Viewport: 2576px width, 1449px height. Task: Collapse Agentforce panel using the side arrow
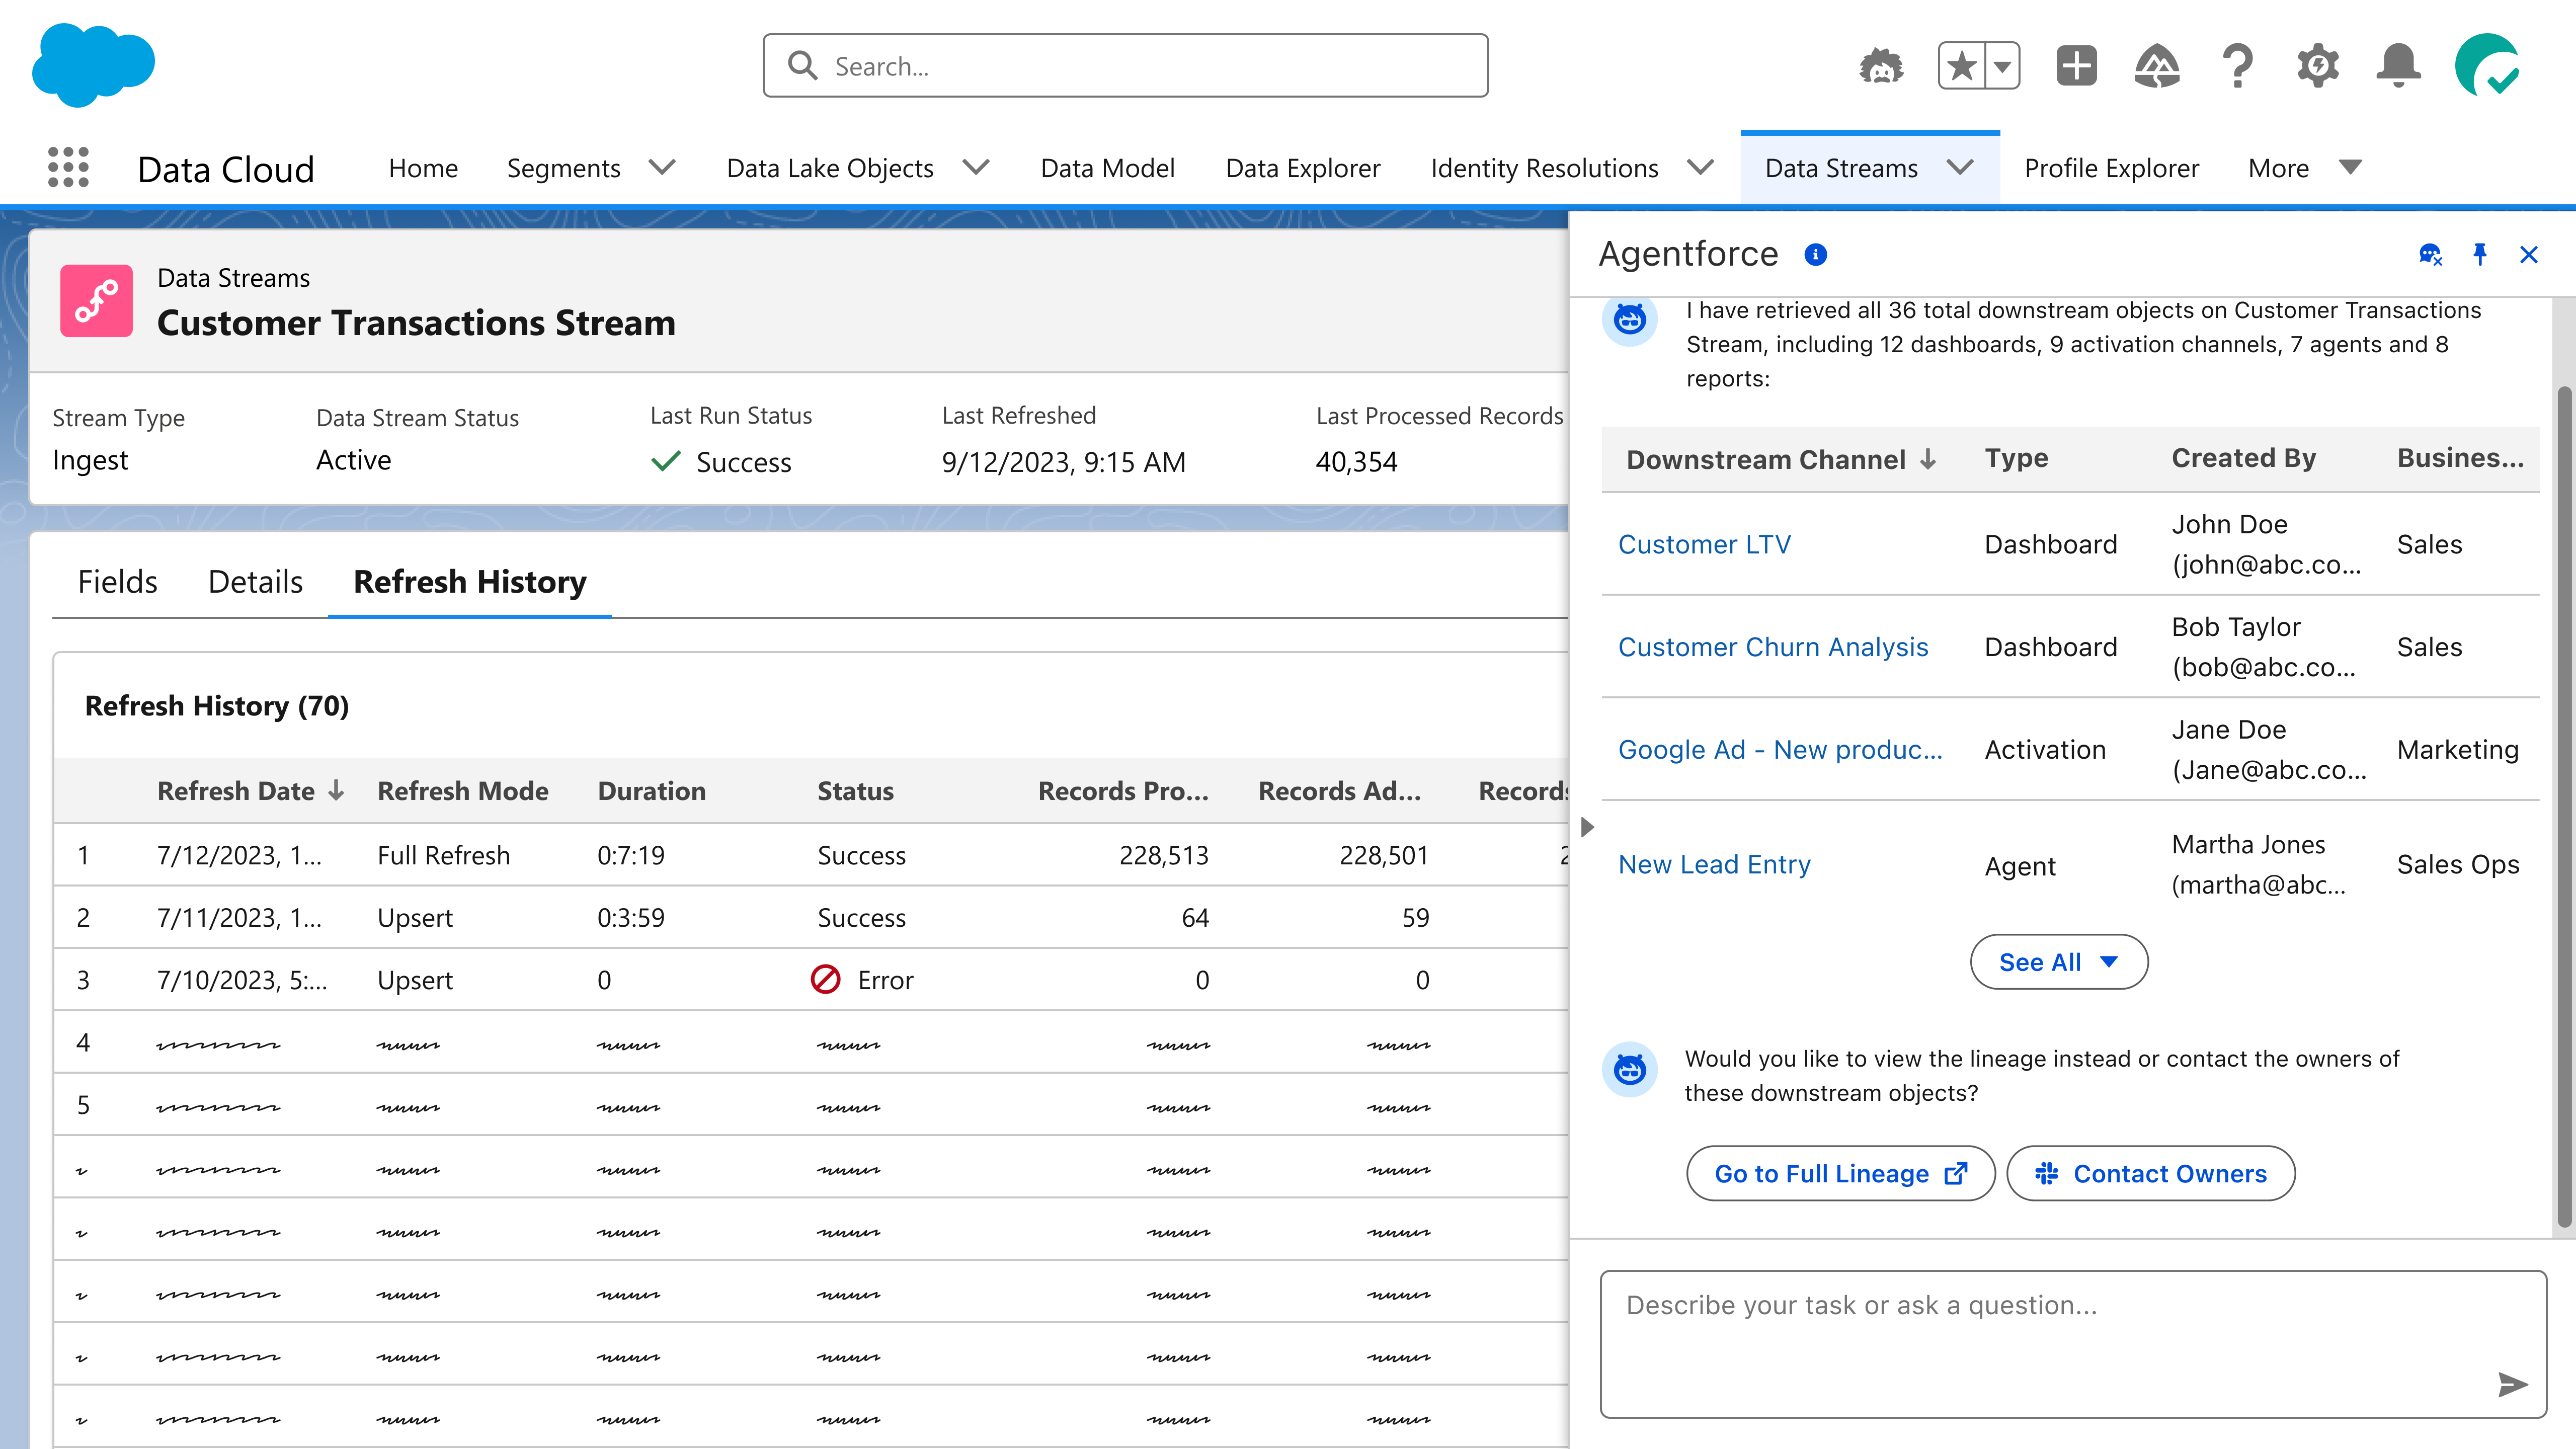(x=1587, y=827)
